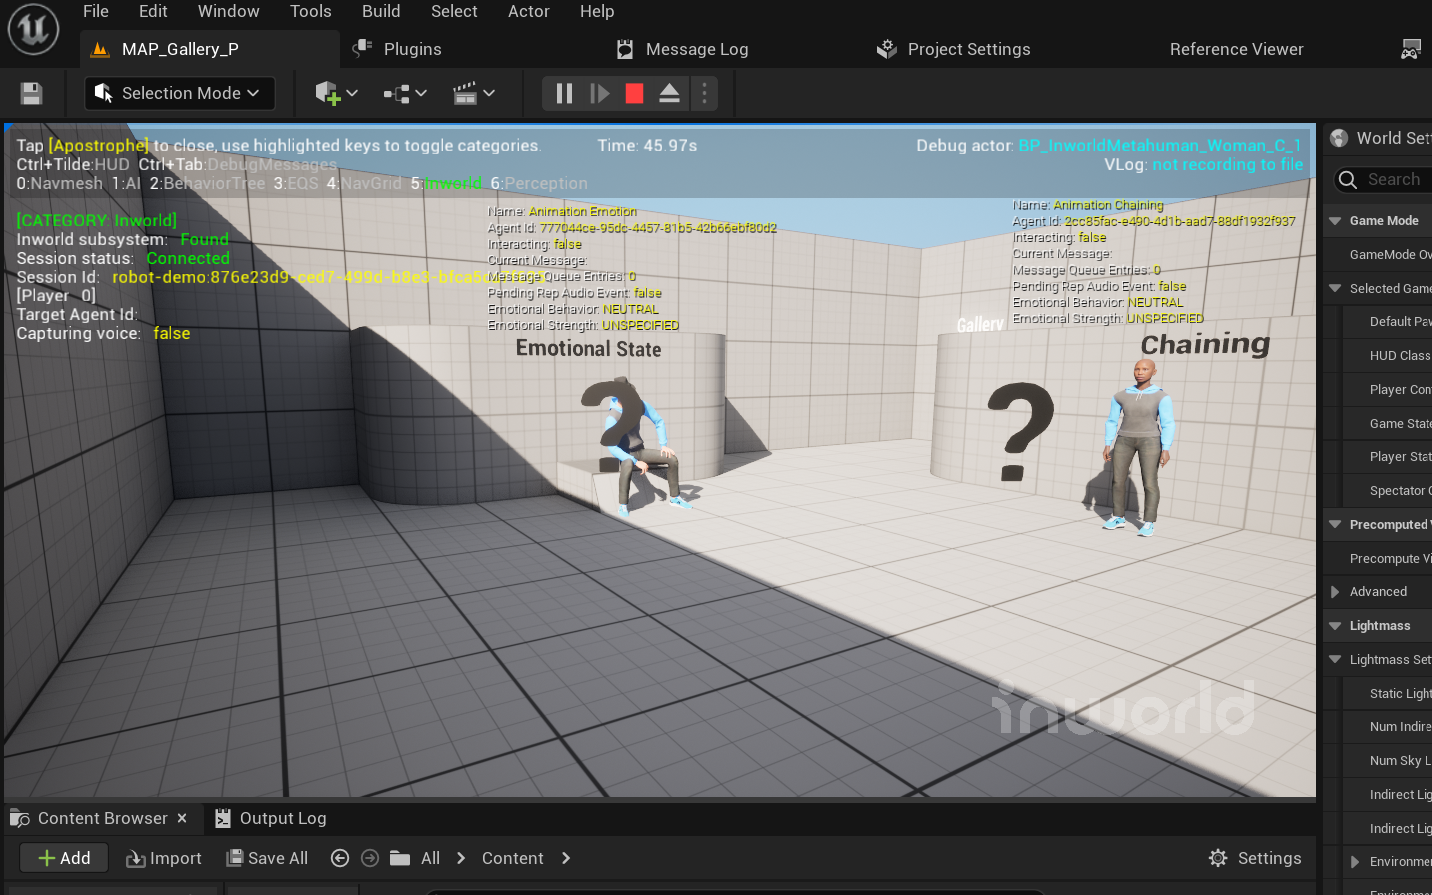Open the Selection Mode dropdown
1432x895 pixels.
(179, 93)
